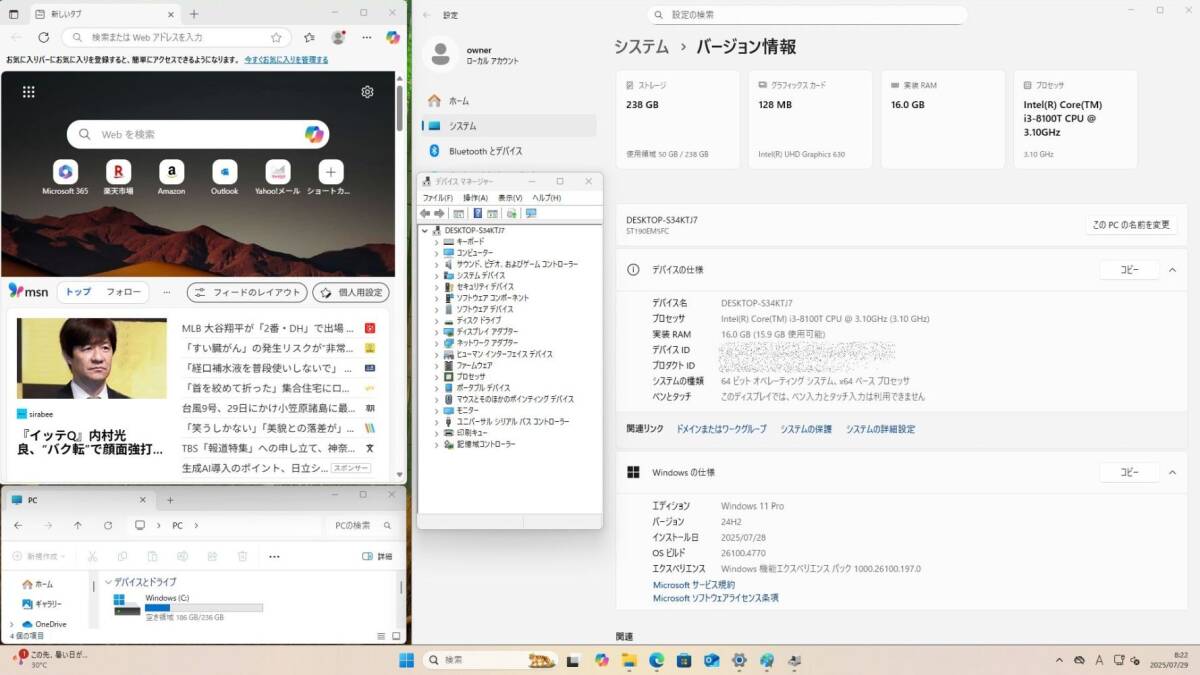This screenshot has height=675, width=1200.
Task: Click the Windows Start button
Action: click(x=407, y=660)
